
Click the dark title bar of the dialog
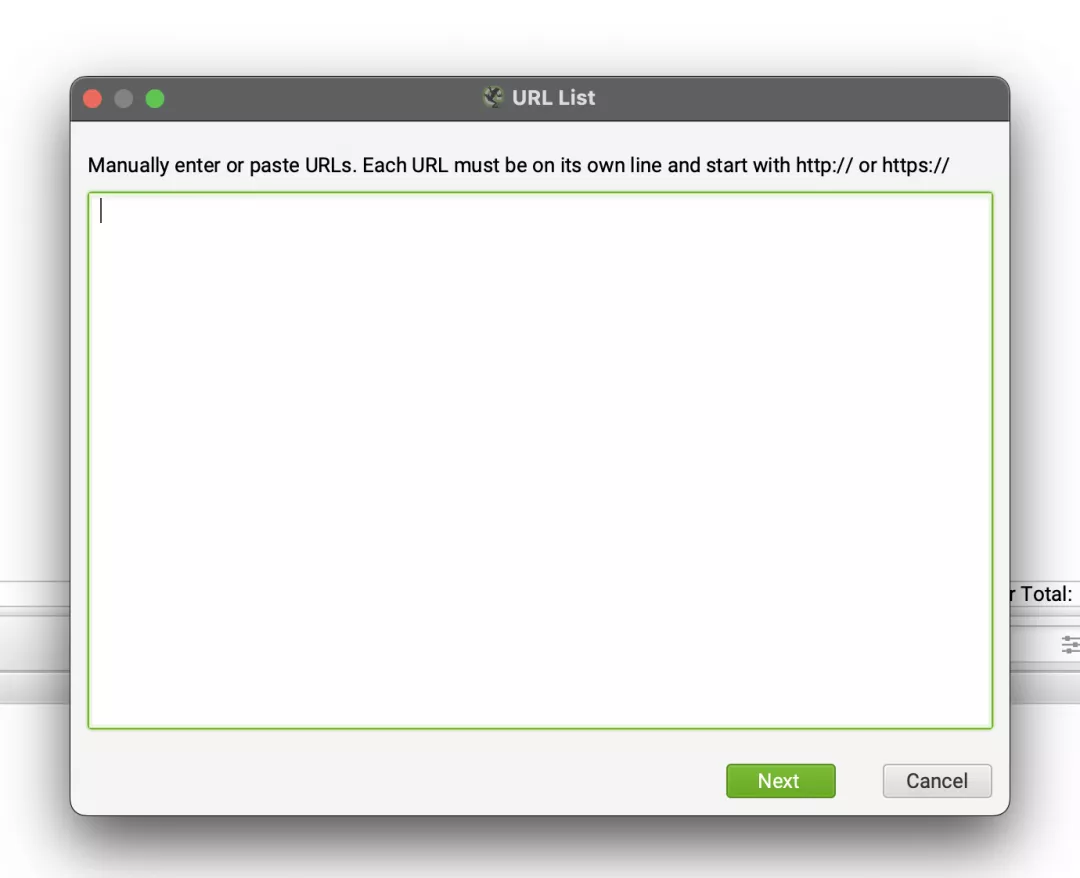pyautogui.click(x=540, y=98)
